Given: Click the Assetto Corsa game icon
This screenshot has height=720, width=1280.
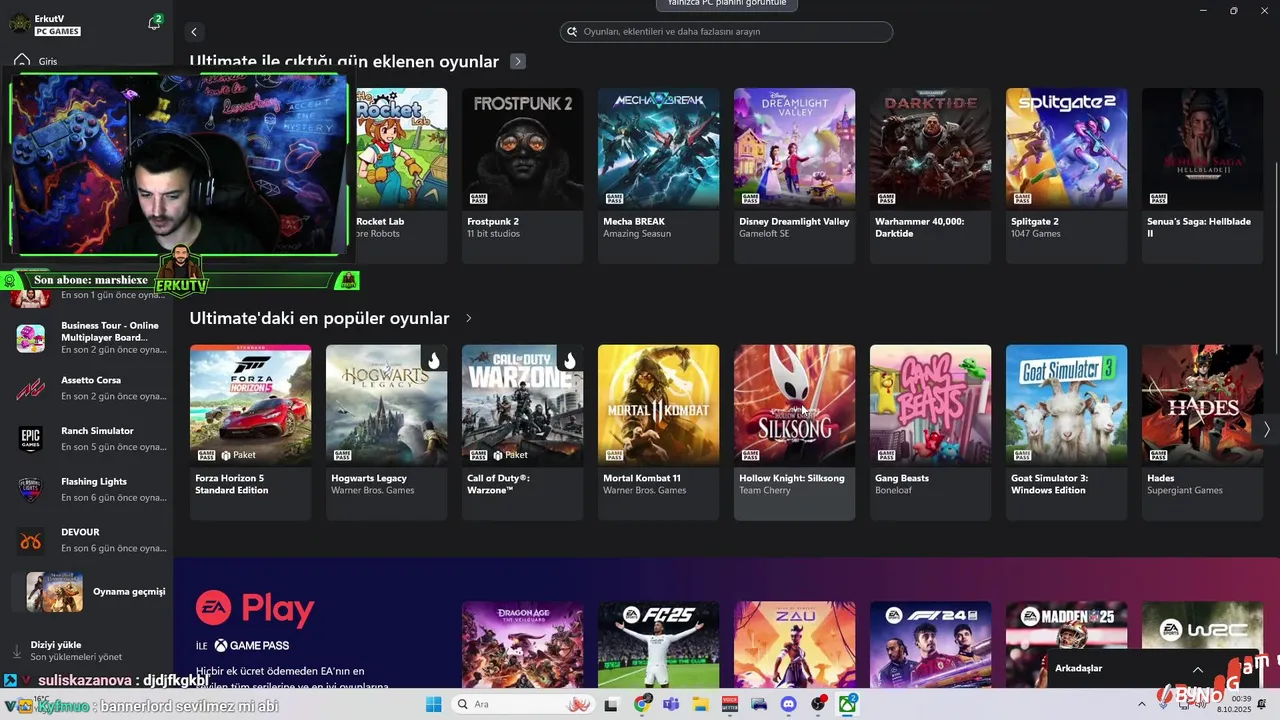Looking at the screenshot, I should (x=31, y=388).
